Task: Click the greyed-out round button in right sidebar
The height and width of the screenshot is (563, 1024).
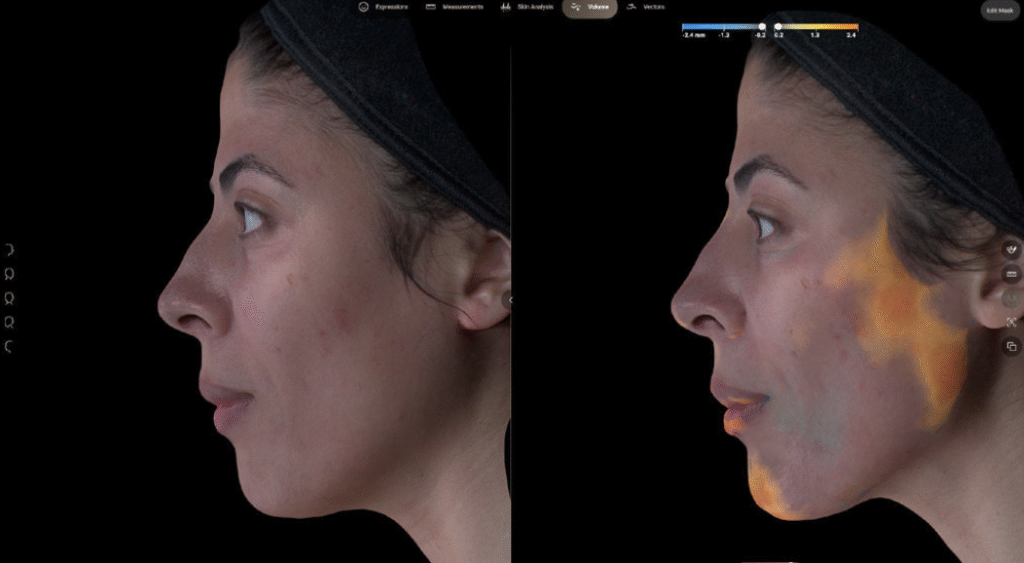Action: [1012, 298]
